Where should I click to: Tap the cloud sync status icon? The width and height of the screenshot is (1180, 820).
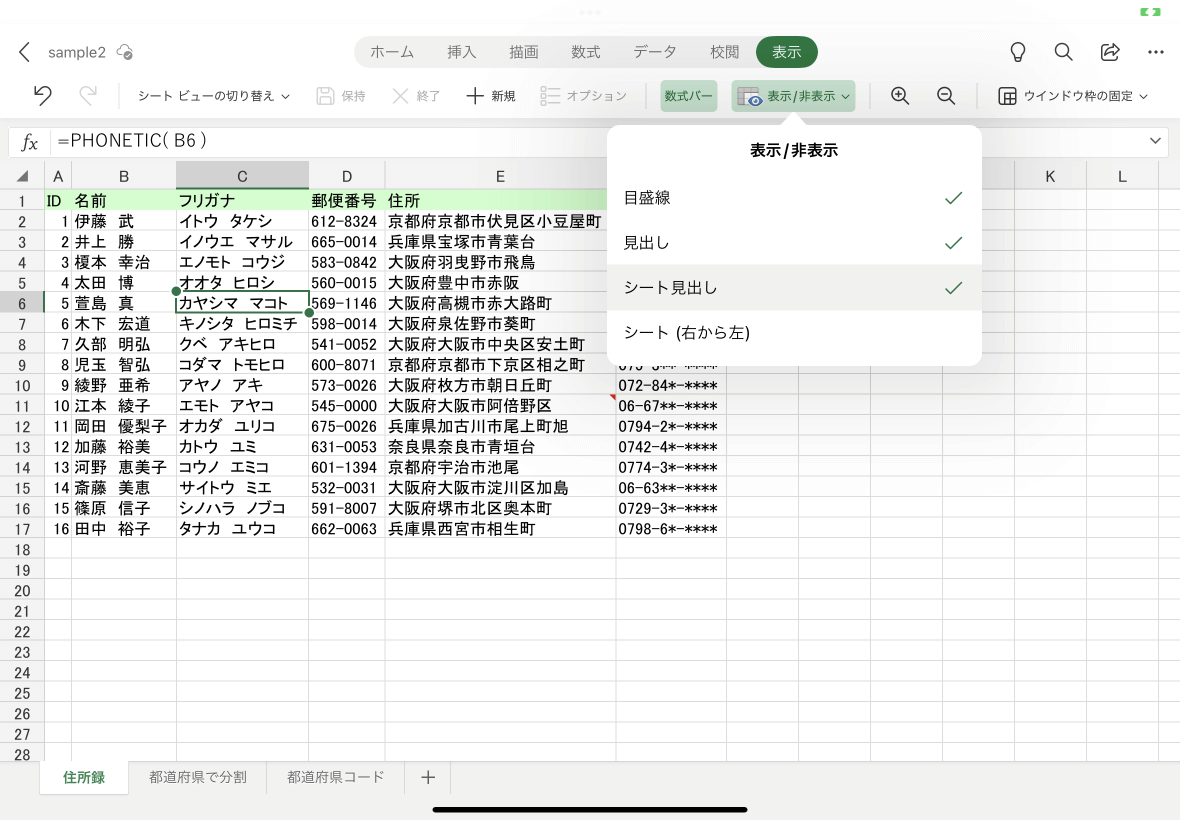(x=125, y=52)
